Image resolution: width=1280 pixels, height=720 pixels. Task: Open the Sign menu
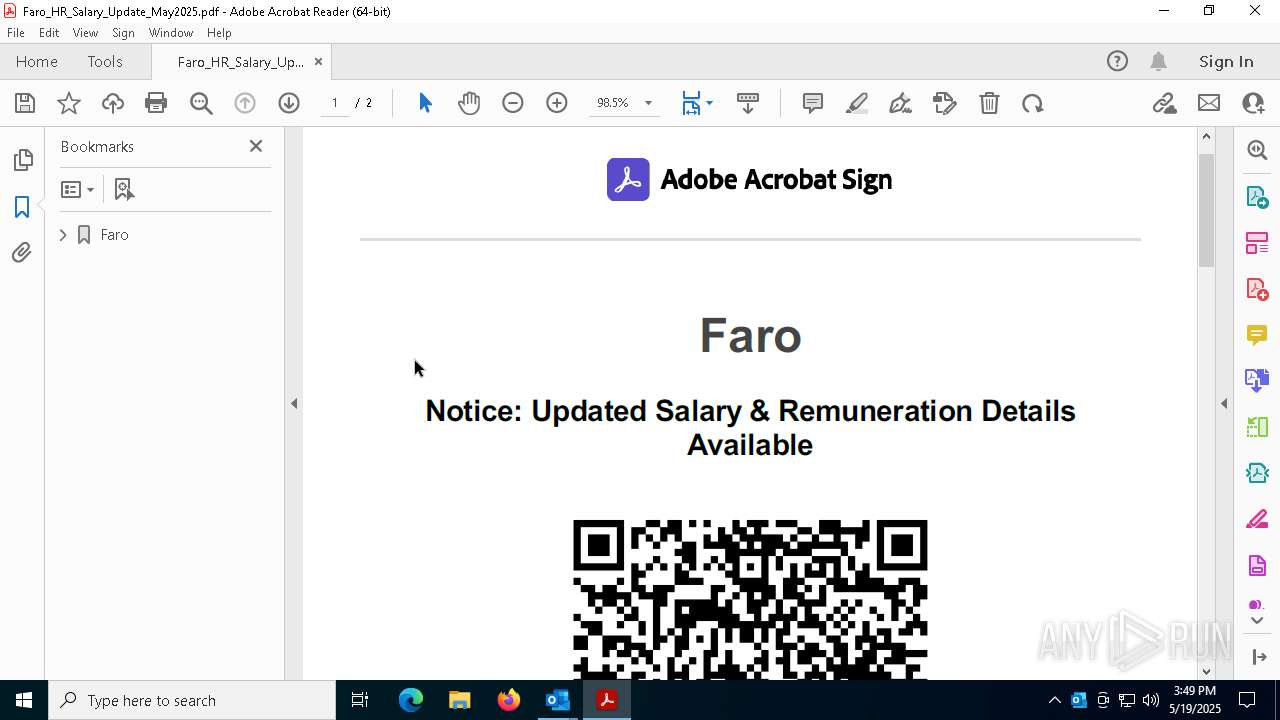pos(123,33)
